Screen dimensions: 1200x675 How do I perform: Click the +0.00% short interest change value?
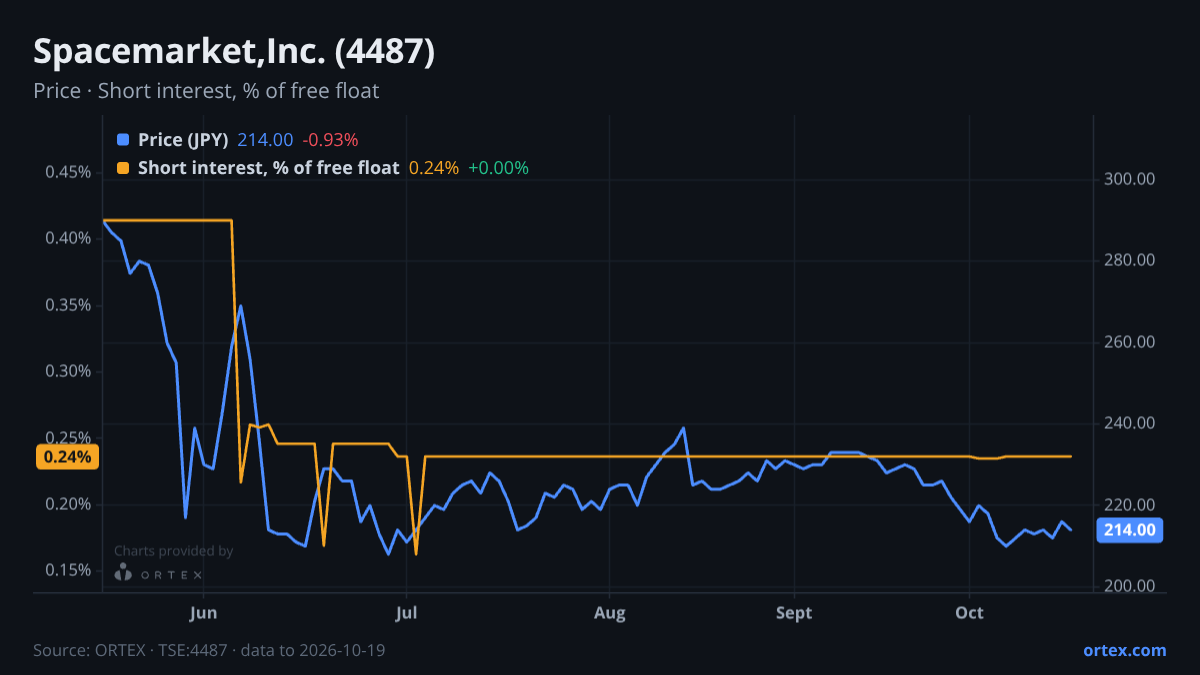point(498,168)
